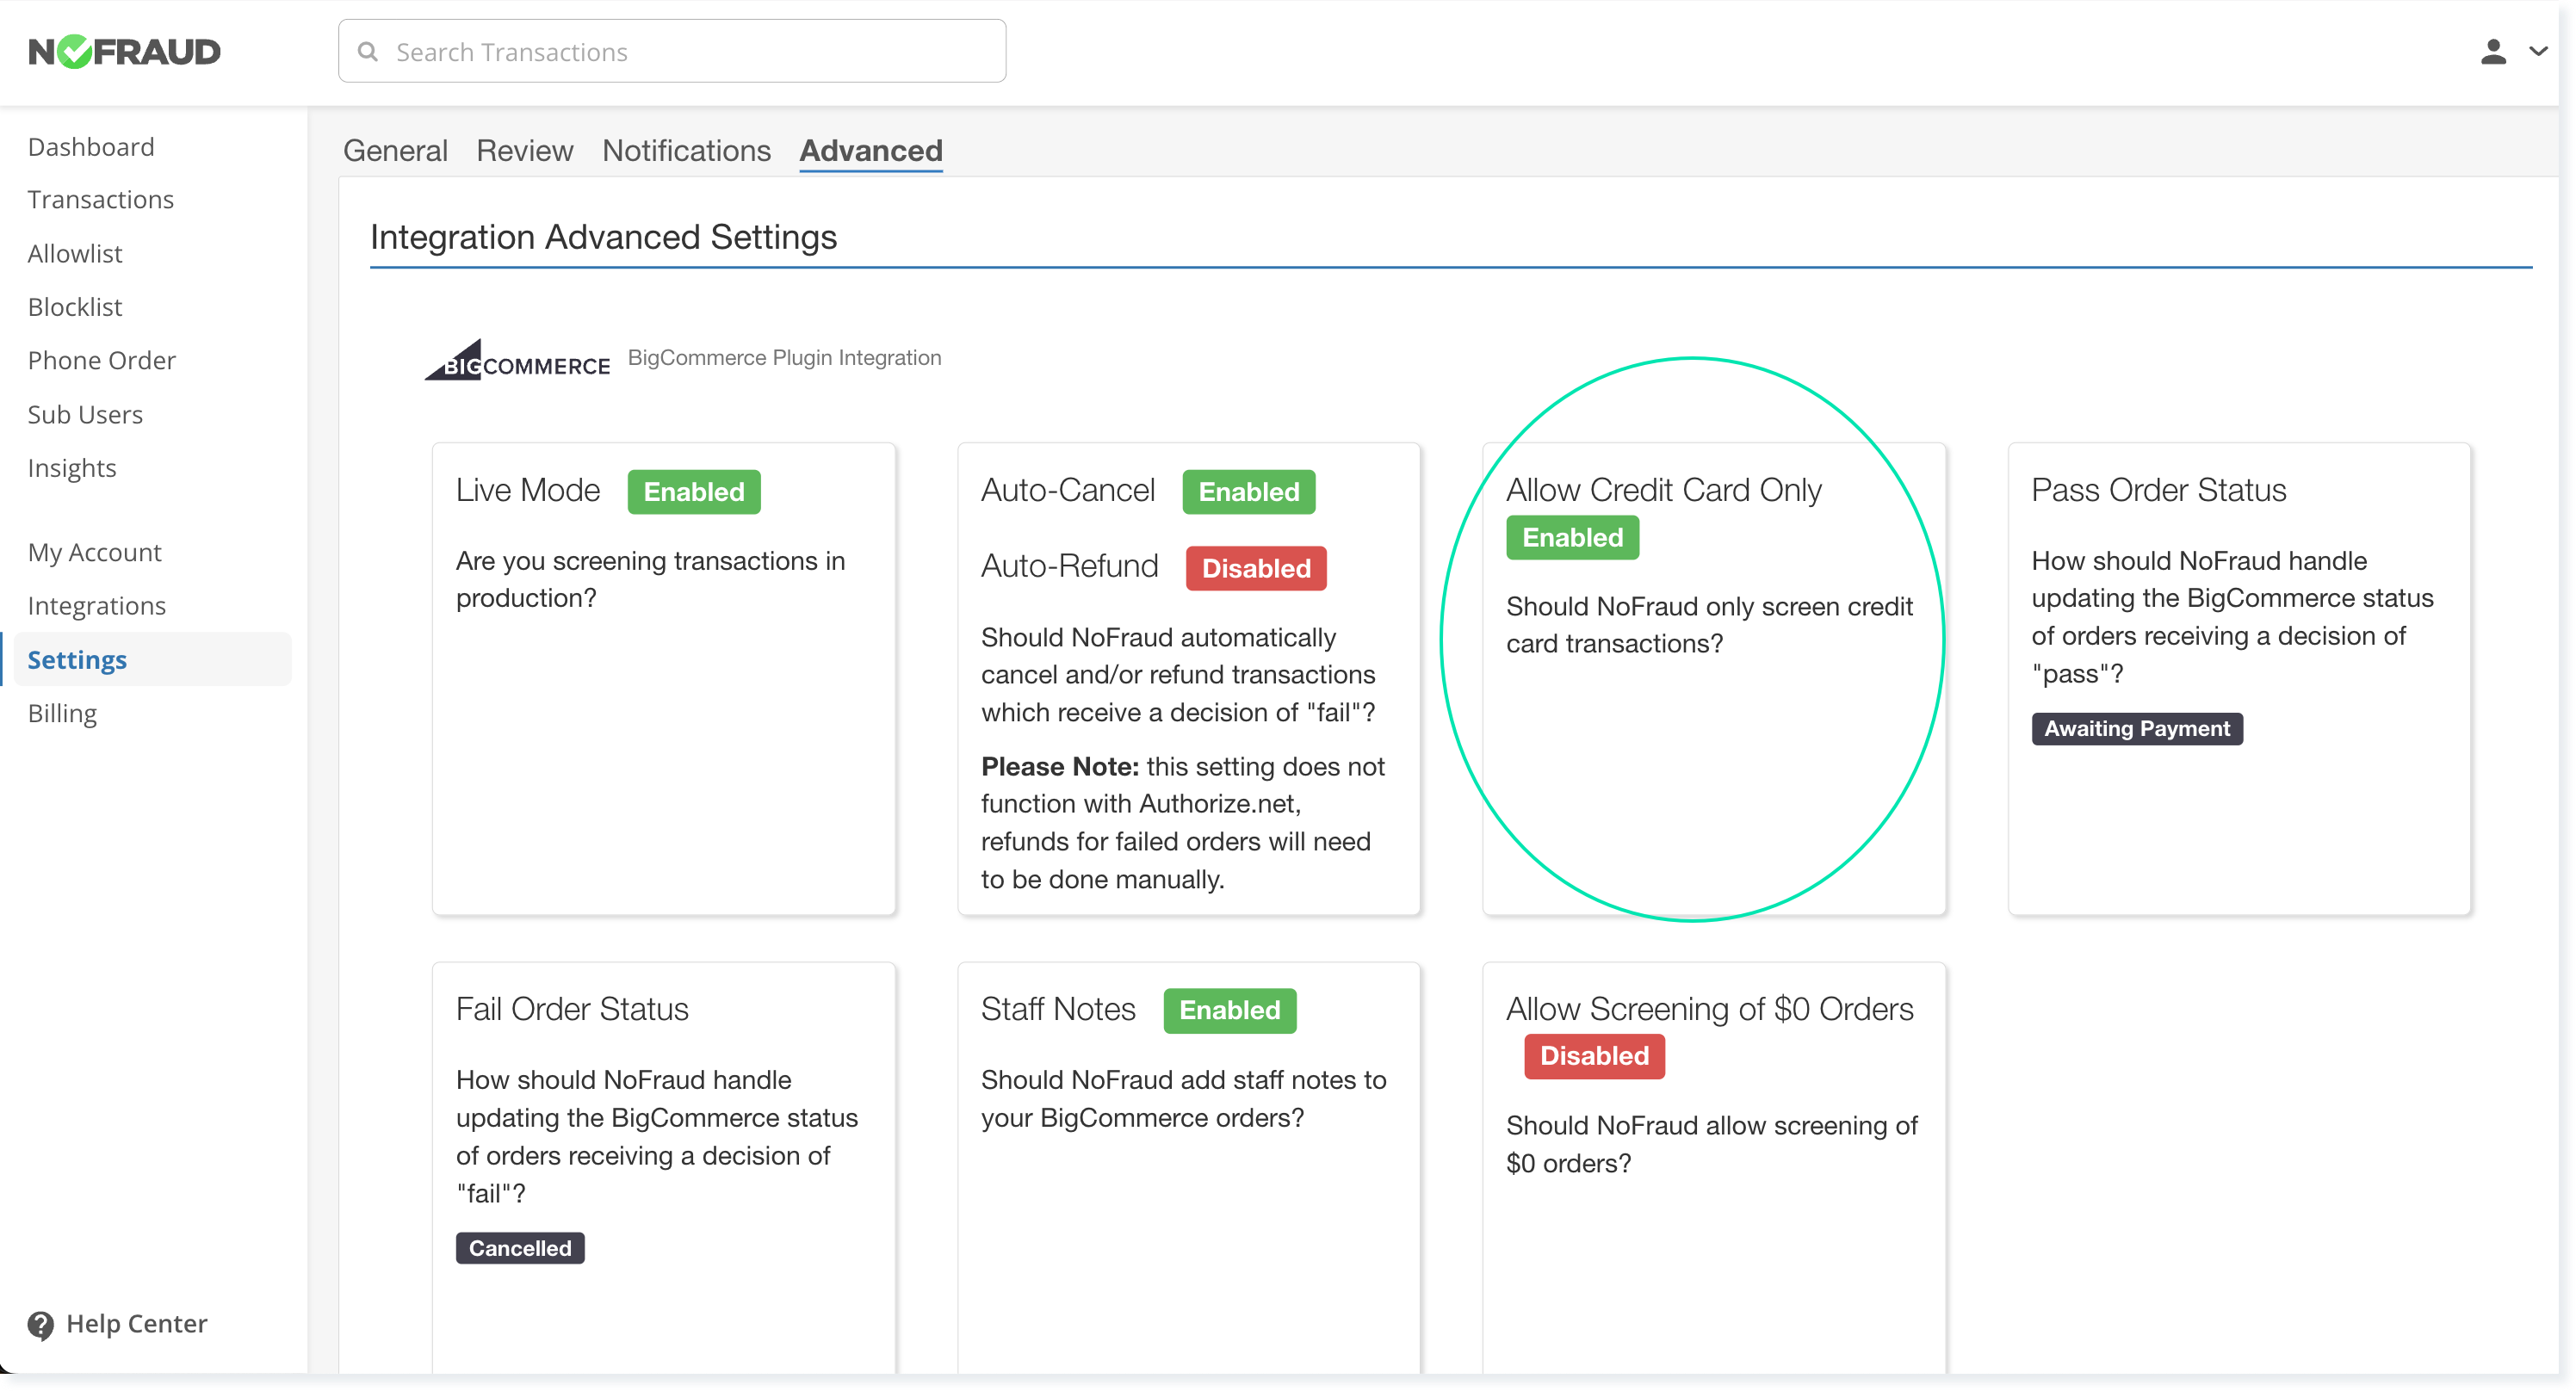This screenshot has height=1391, width=2576.
Task: Open the Cancelled status selector
Action: pyautogui.click(x=518, y=1247)
